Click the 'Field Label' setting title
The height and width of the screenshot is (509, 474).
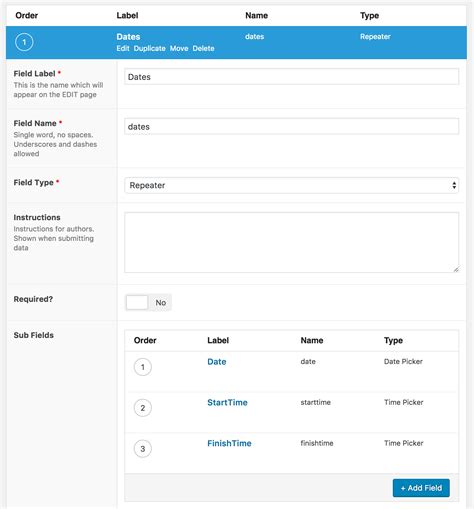tap(34, 74)
